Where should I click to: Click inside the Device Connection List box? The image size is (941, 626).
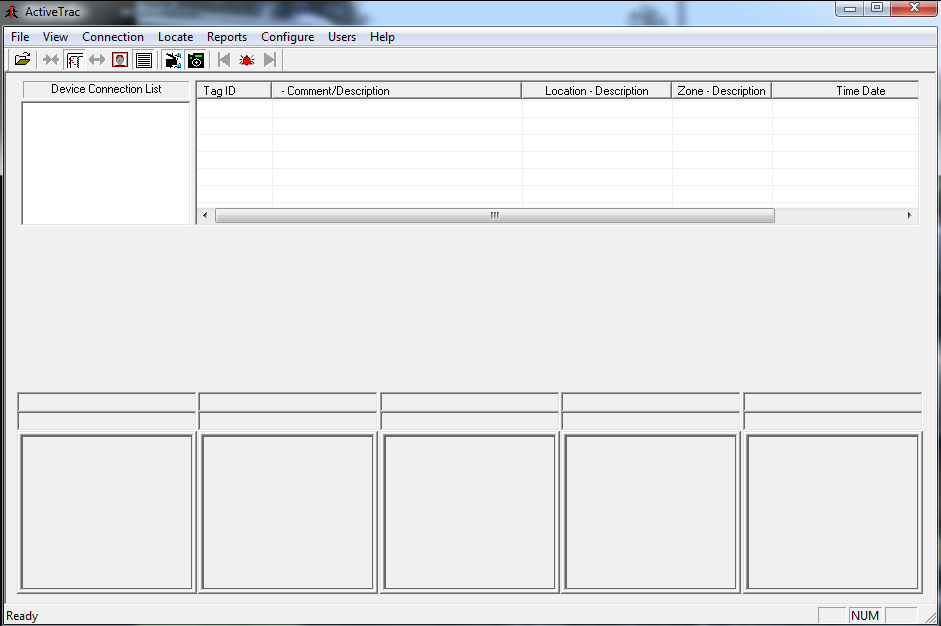point(106,163)
